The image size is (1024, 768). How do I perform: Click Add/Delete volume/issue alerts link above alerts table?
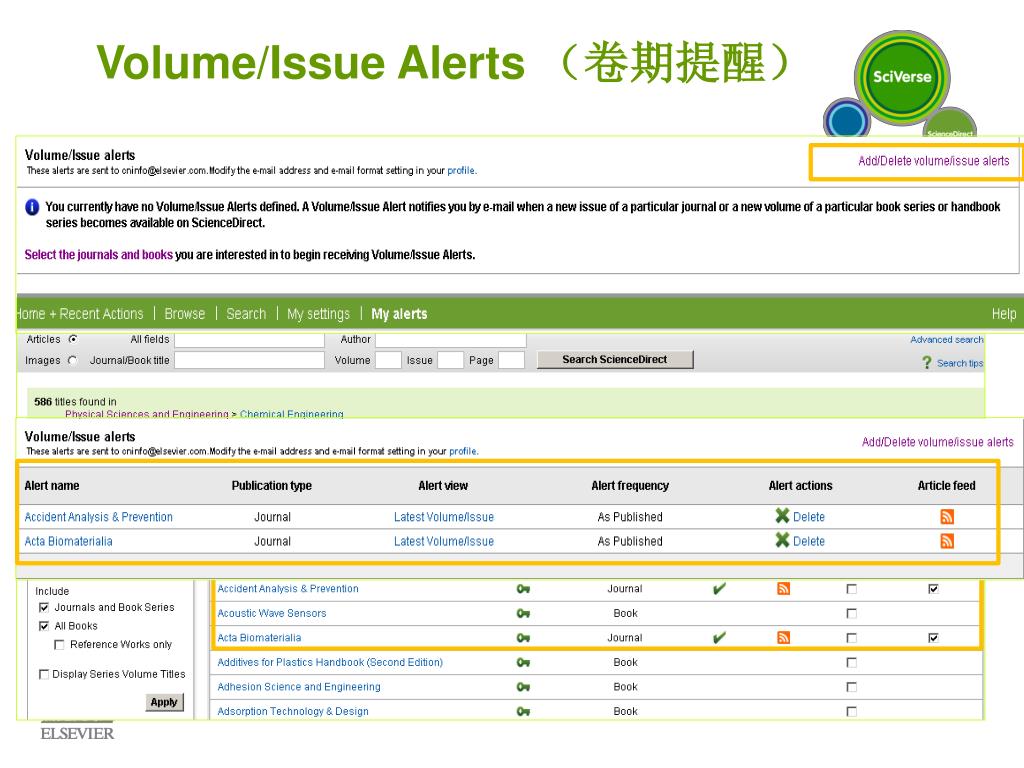click(937, 442)
